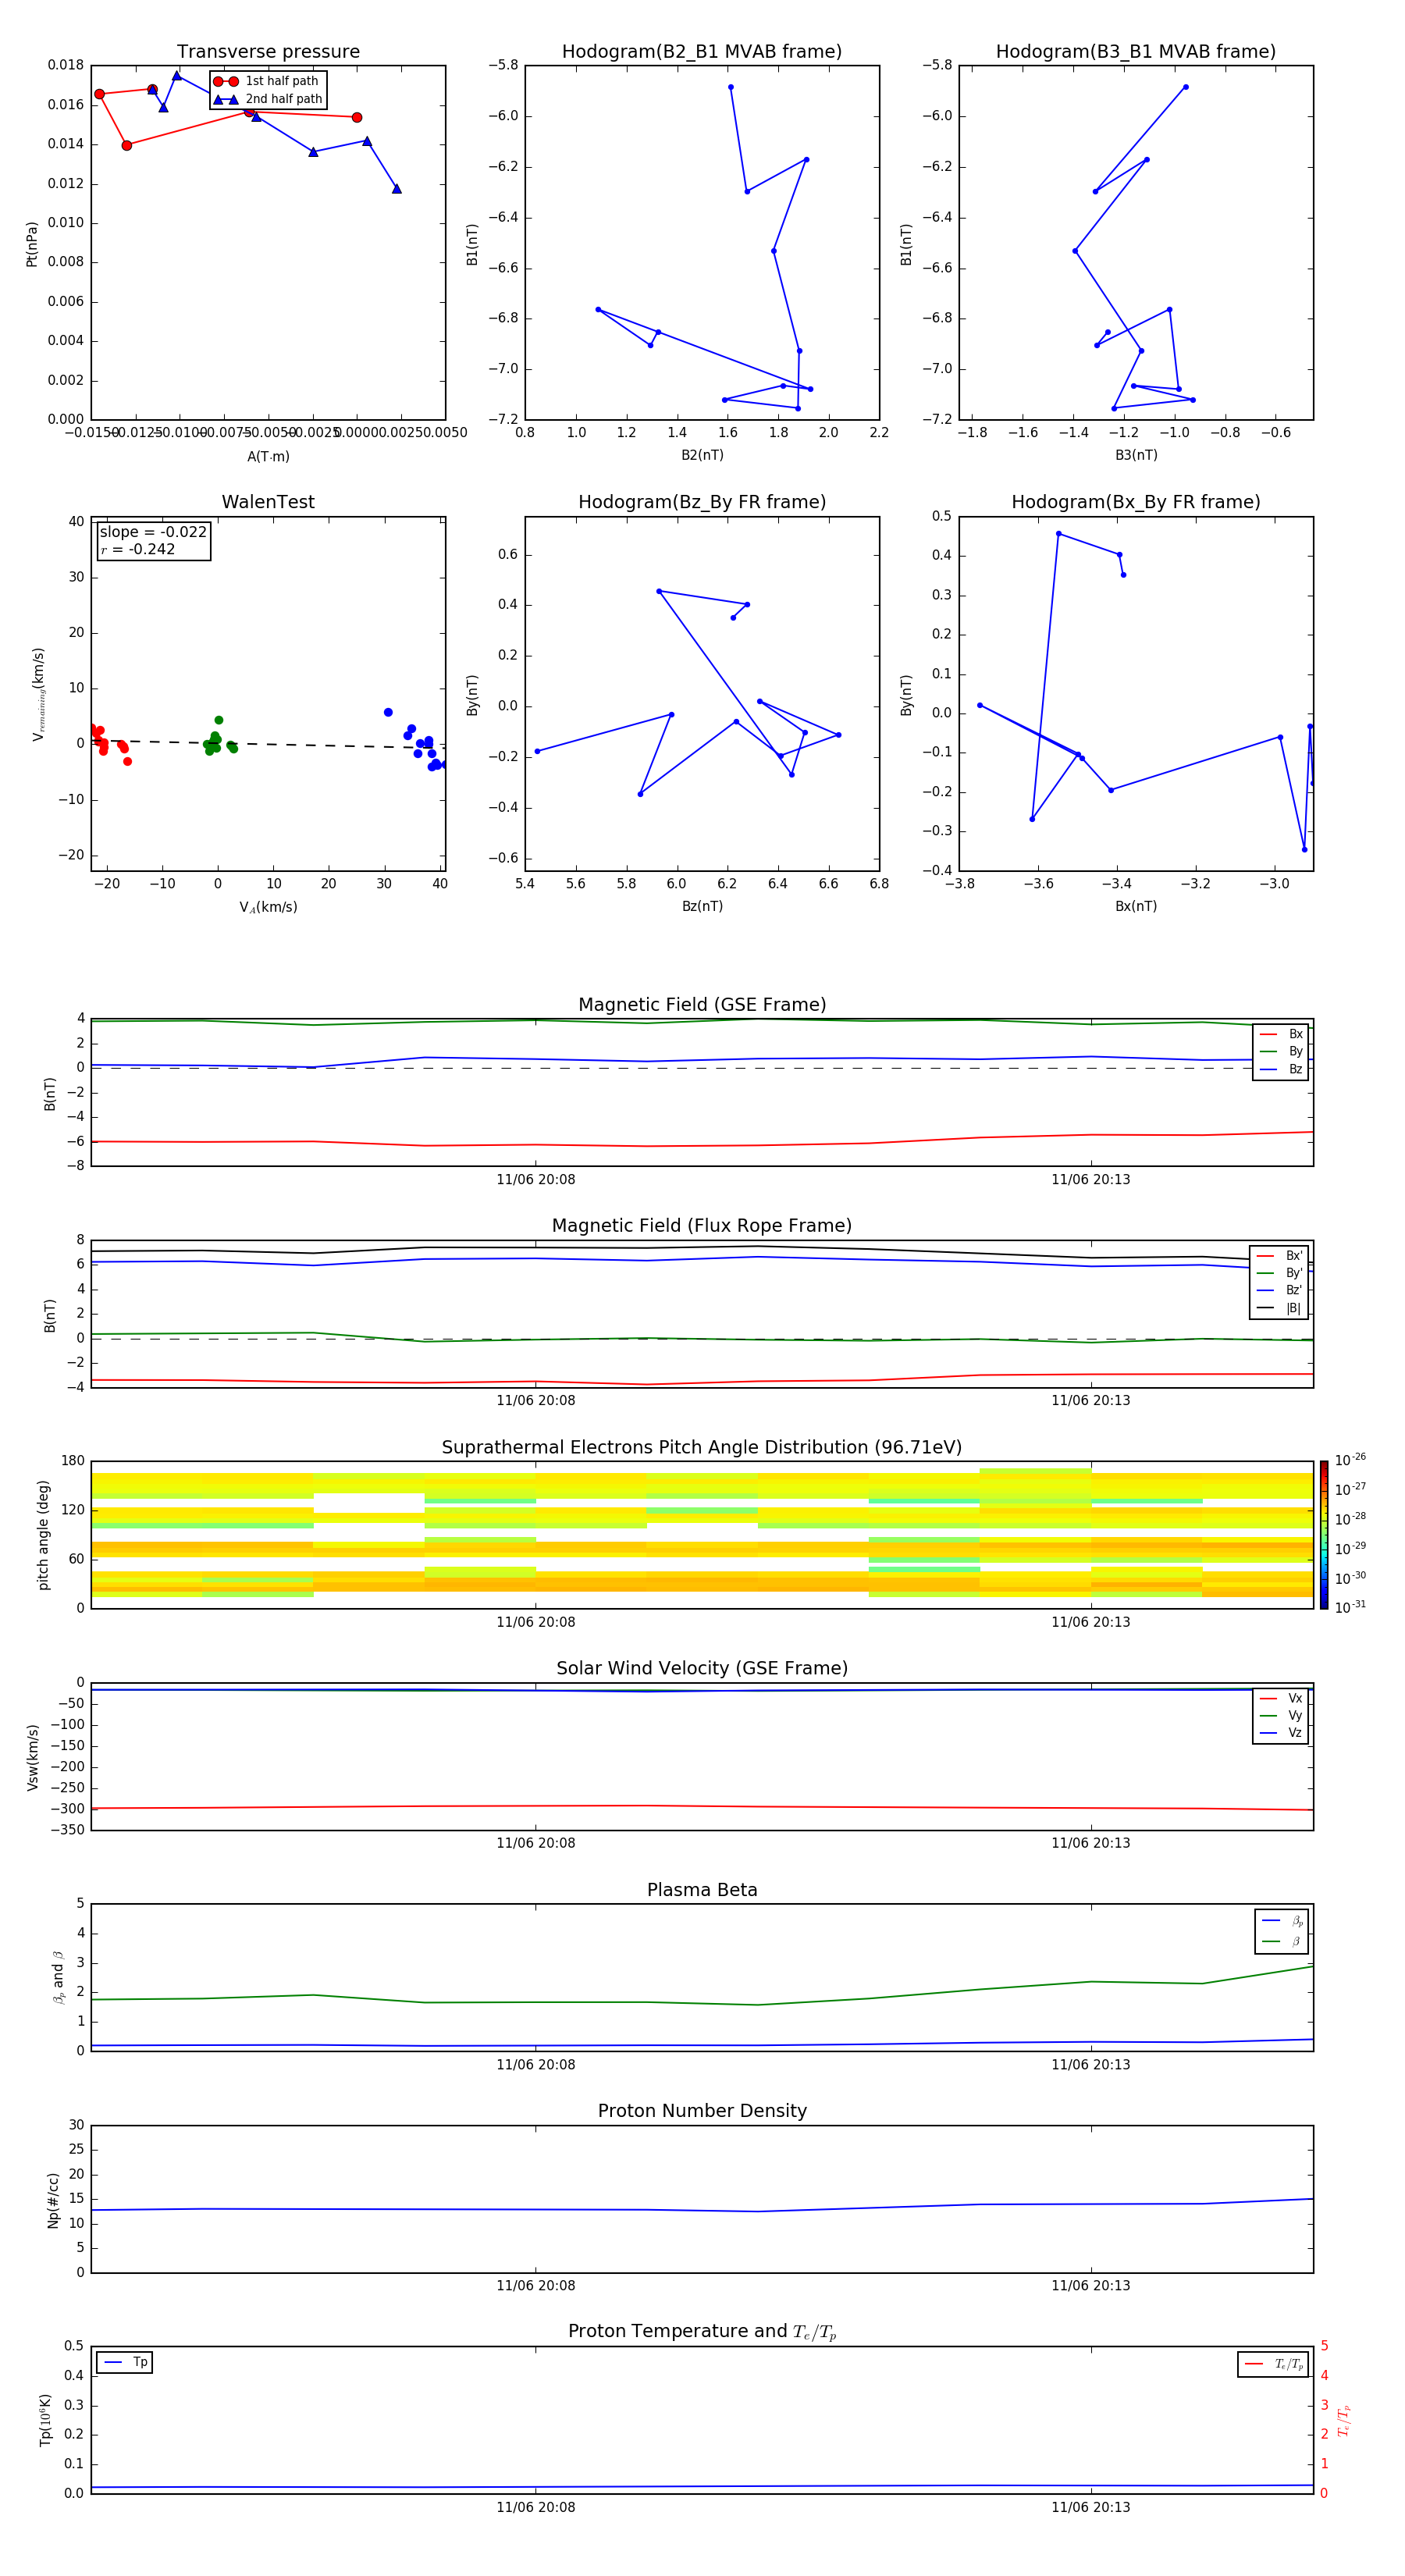The image size is (1405, 2576).
Task: Click the "Hodogram(B2_B1 MVAB frame)" title
Action: pos(702,52)
